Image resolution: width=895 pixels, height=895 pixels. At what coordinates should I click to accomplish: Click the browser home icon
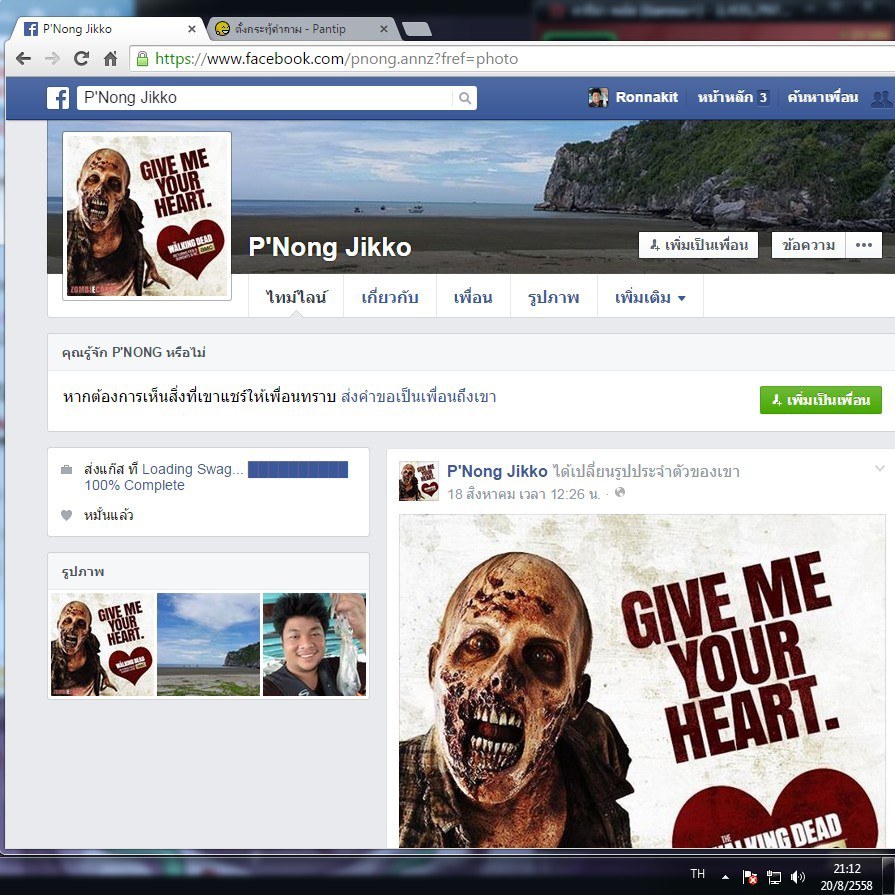[x=110, y=59]
